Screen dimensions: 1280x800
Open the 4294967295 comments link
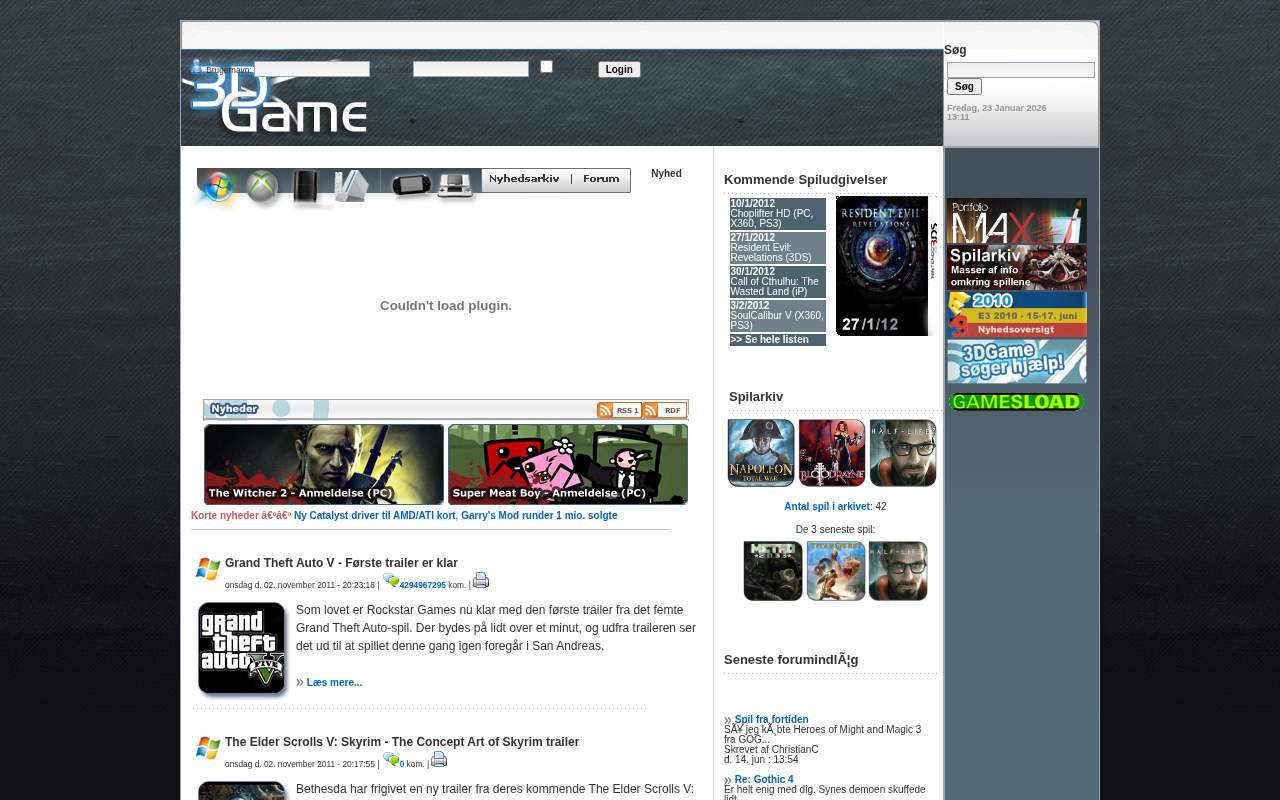pyautogui.click(x=423, y=585)
